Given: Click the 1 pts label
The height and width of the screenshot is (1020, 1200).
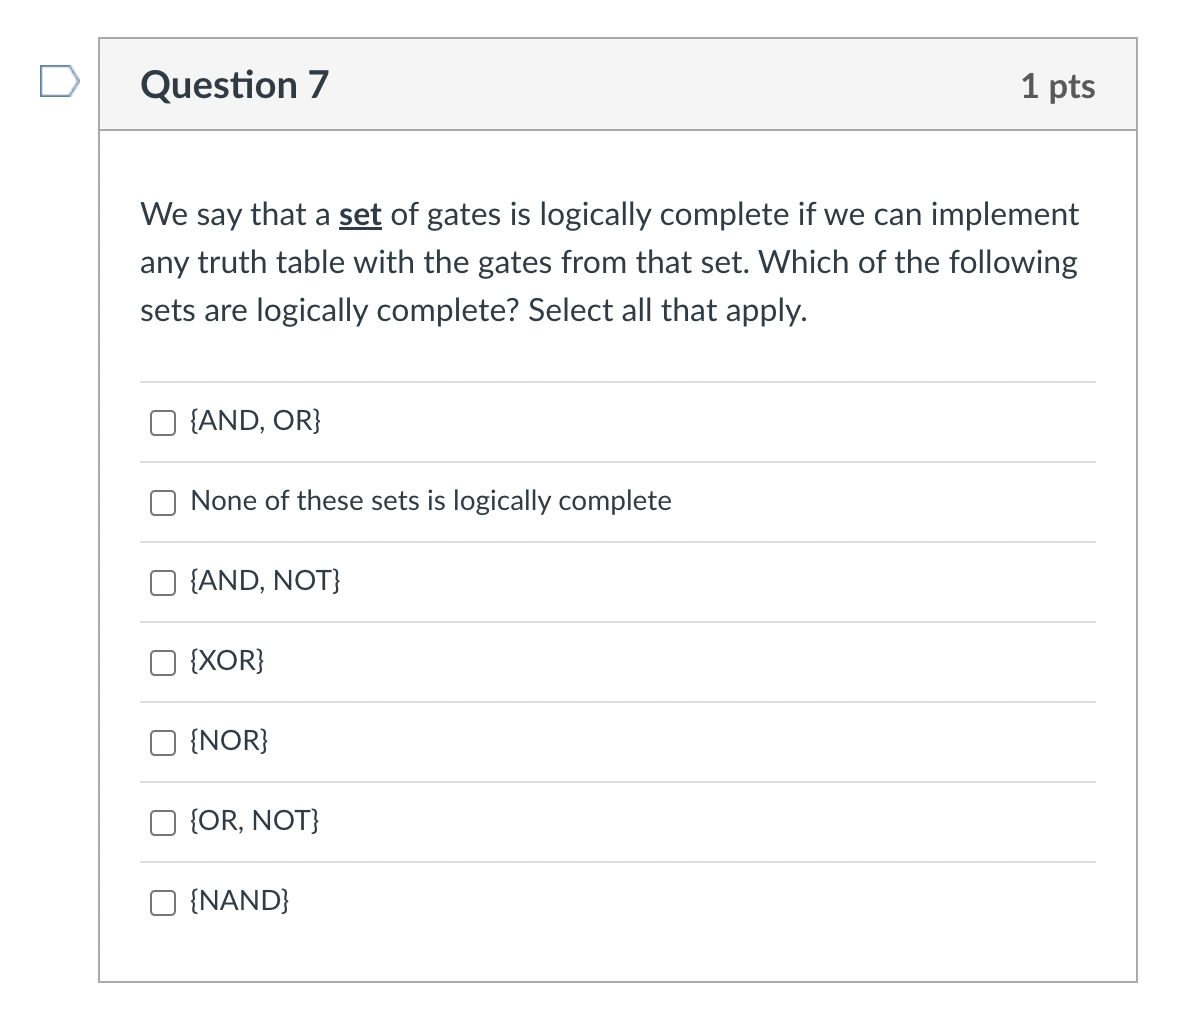Looking at the screenshot, I should (1058, 87).
